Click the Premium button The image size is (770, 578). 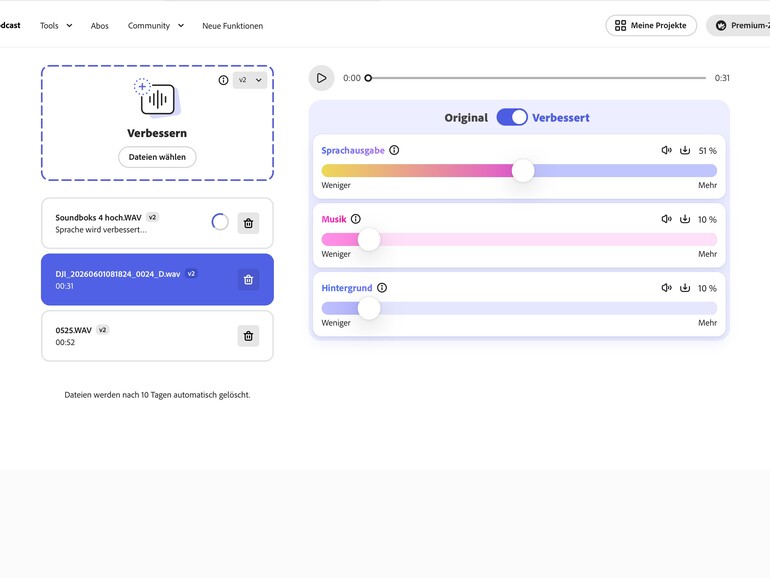click(x=739, y=26)
